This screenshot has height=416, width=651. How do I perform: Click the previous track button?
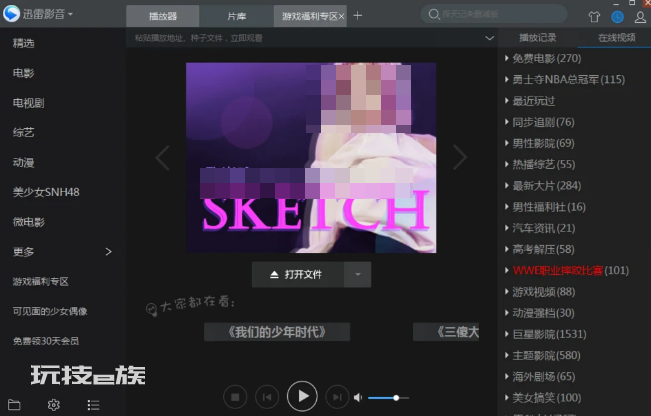point(267,397)
